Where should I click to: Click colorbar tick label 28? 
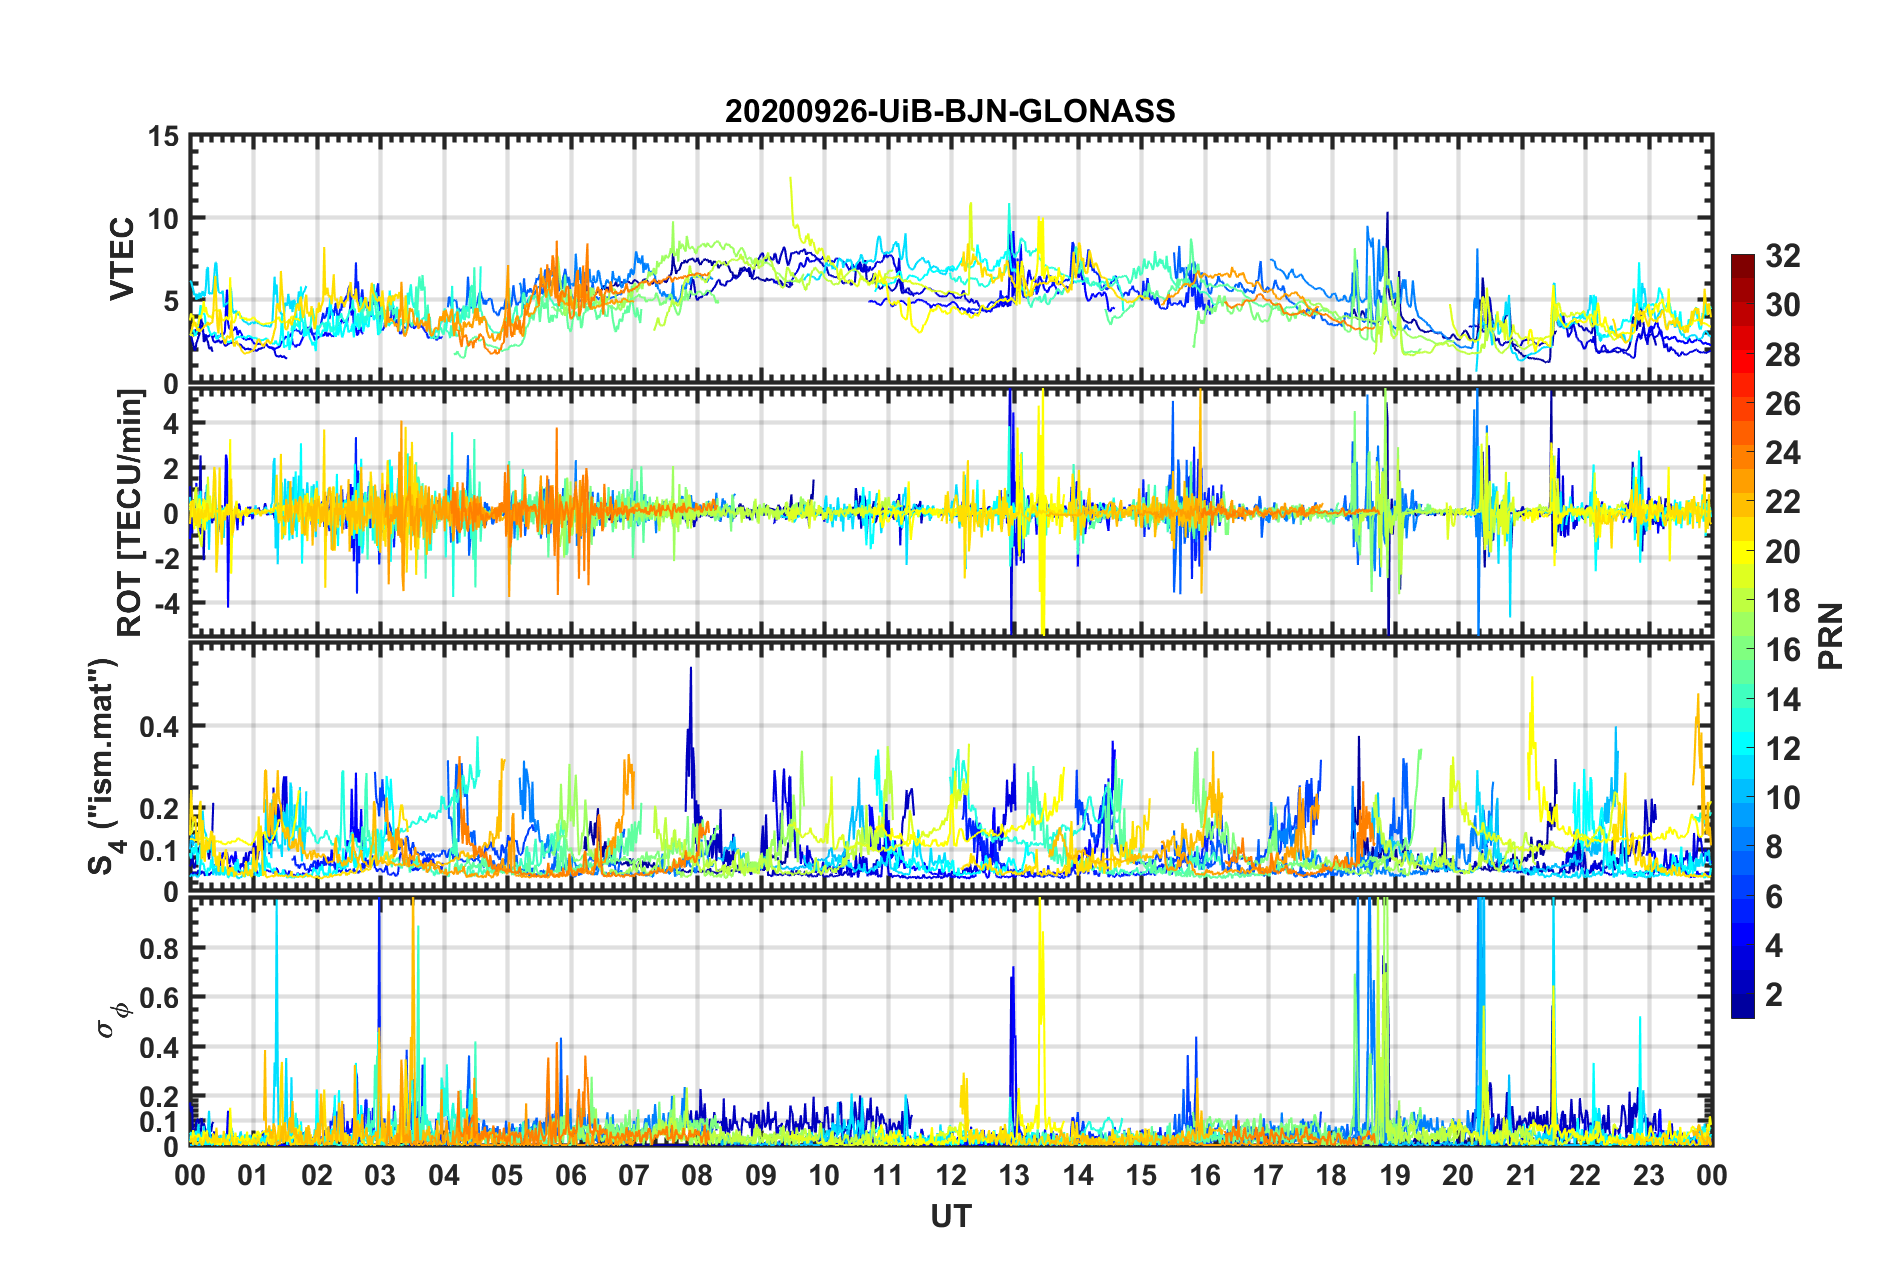[x=1782, y=355]
